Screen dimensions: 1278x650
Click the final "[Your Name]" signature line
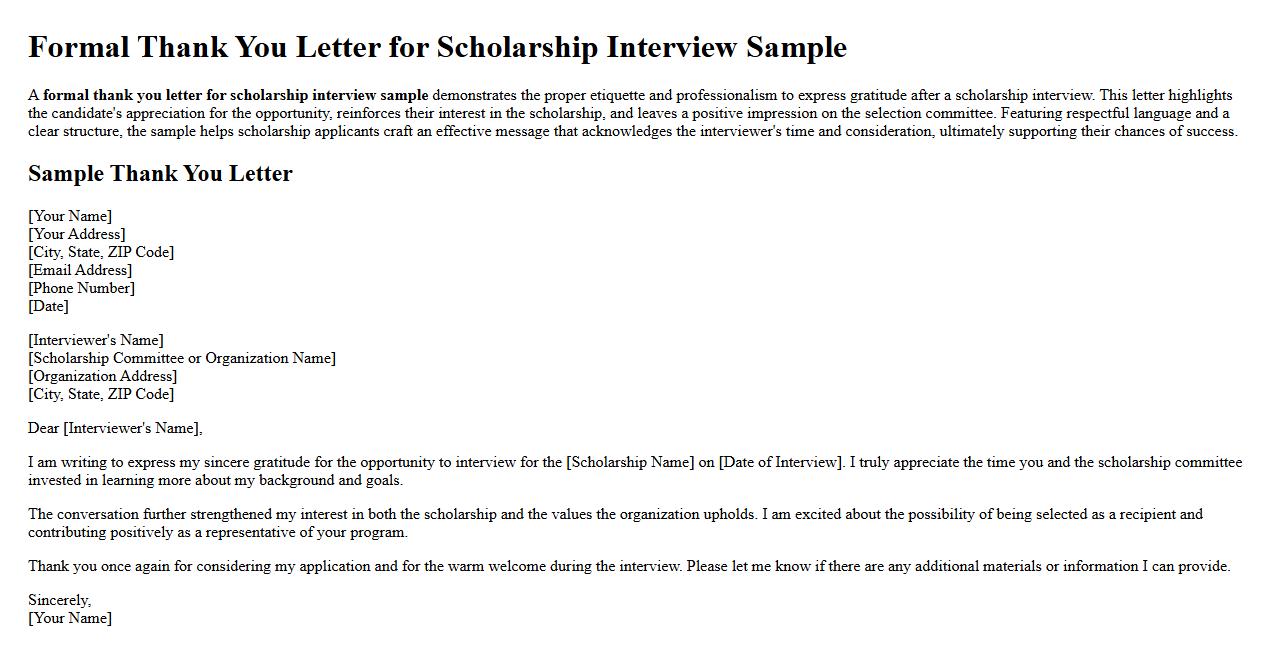pos(70,618)
